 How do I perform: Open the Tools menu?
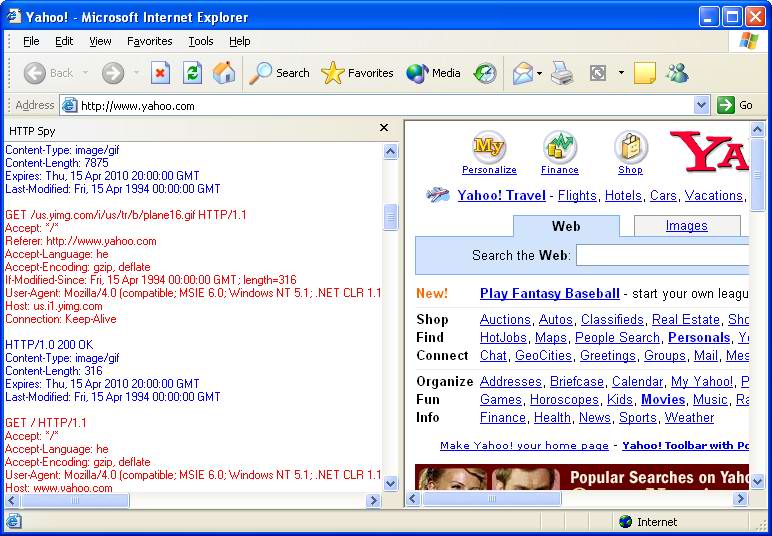click(x=201, y=41)
